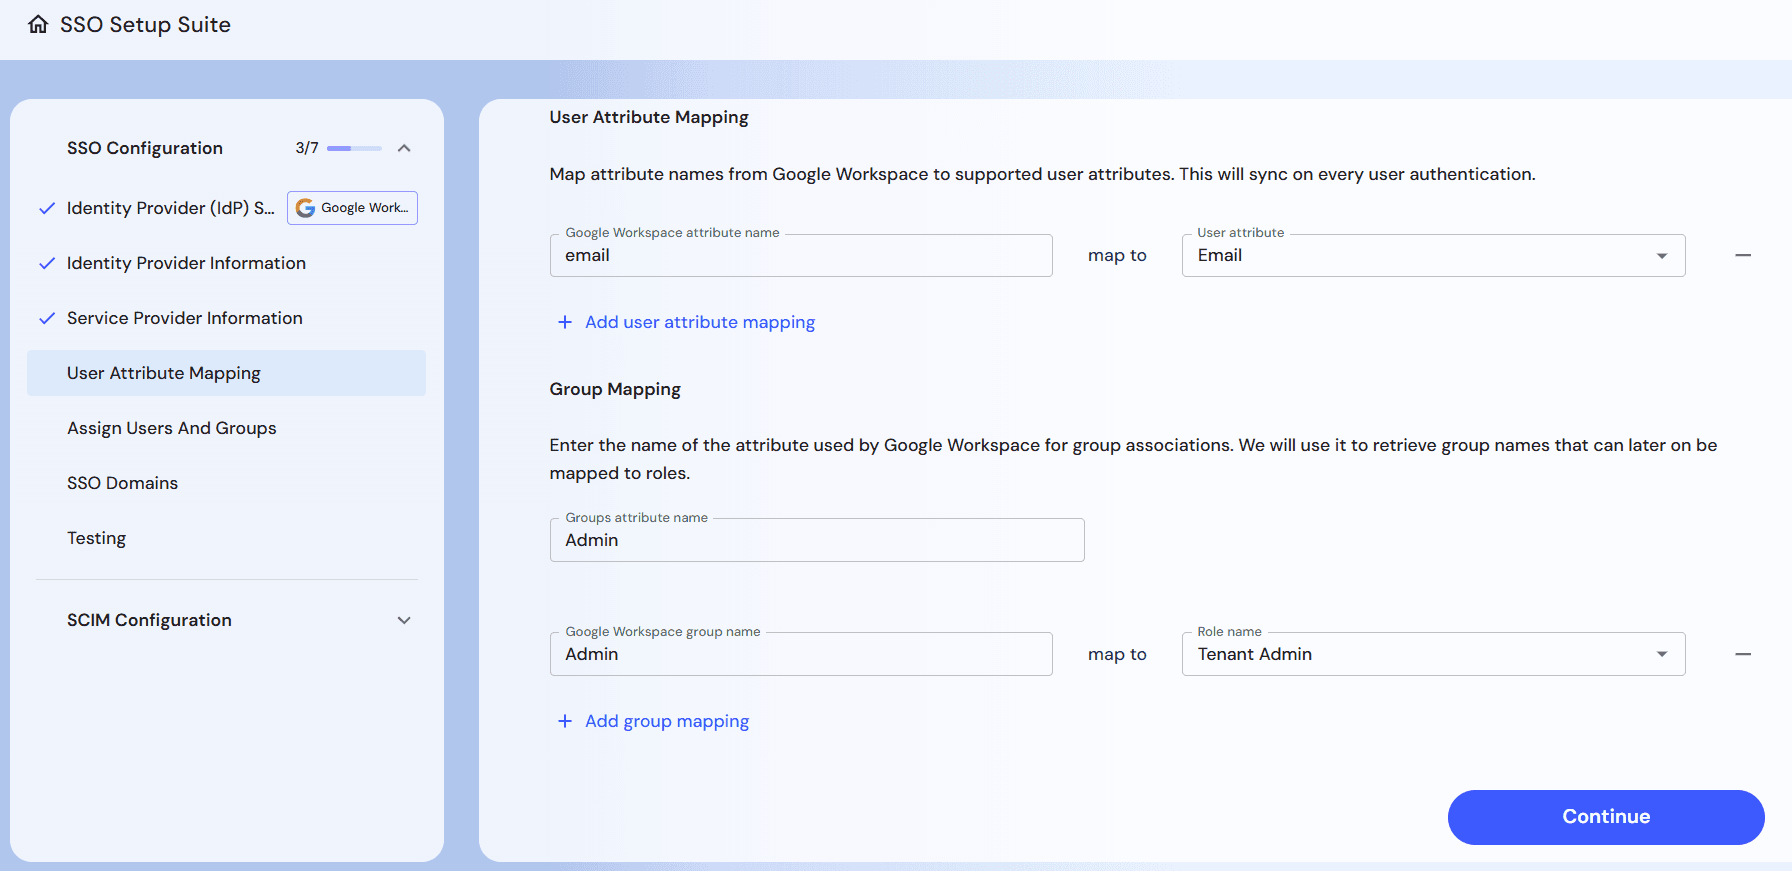This screenshot has height=871, width=1792.
Task: Open the Role name Tenant Admin dropdown
Action: pyautogui.click(x=1432, y=654)
